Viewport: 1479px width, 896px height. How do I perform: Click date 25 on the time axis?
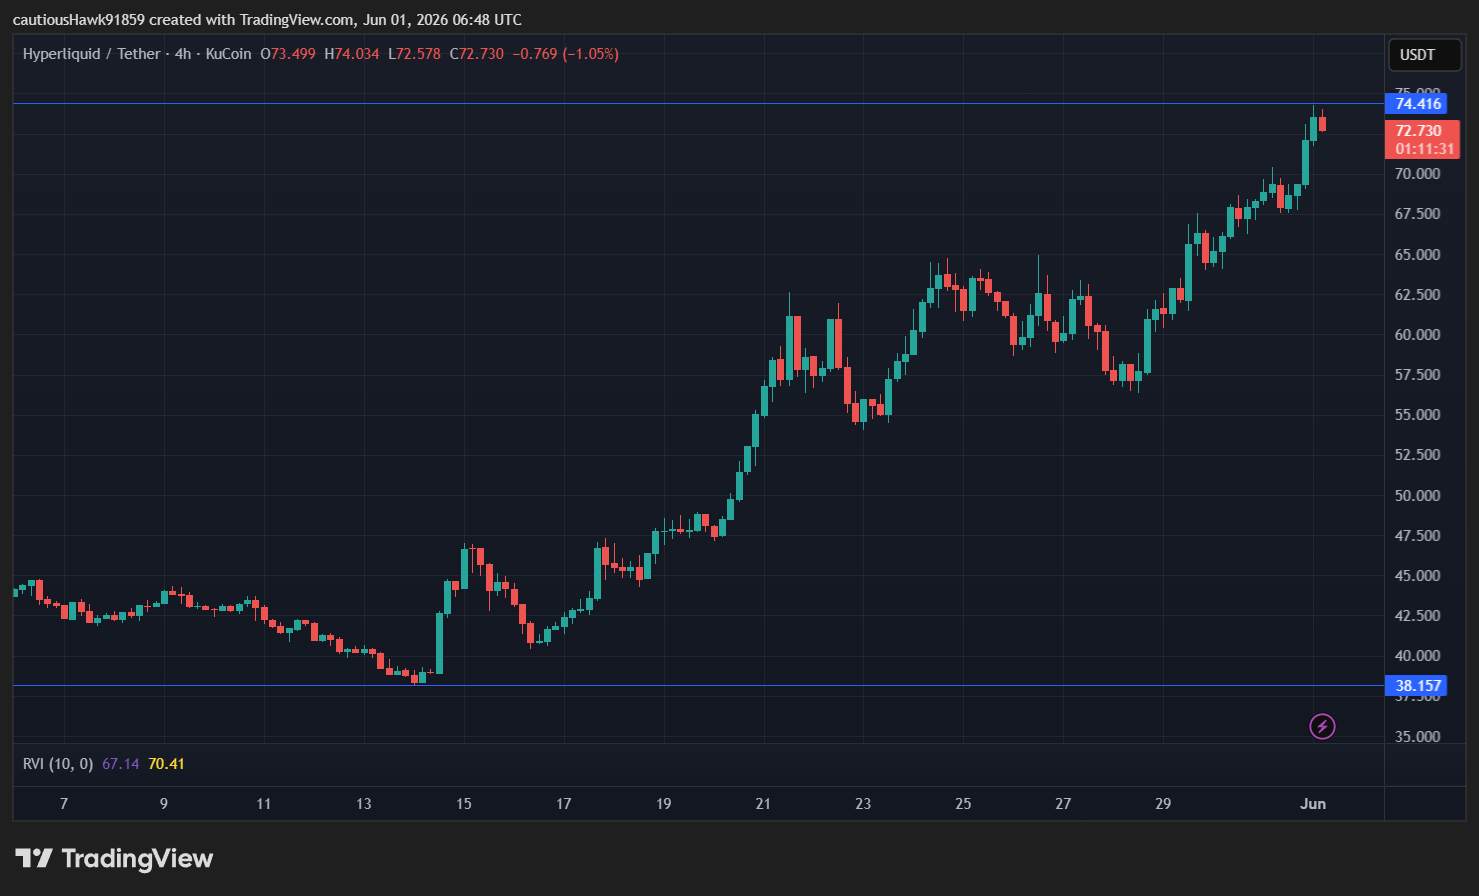[963, 804]
